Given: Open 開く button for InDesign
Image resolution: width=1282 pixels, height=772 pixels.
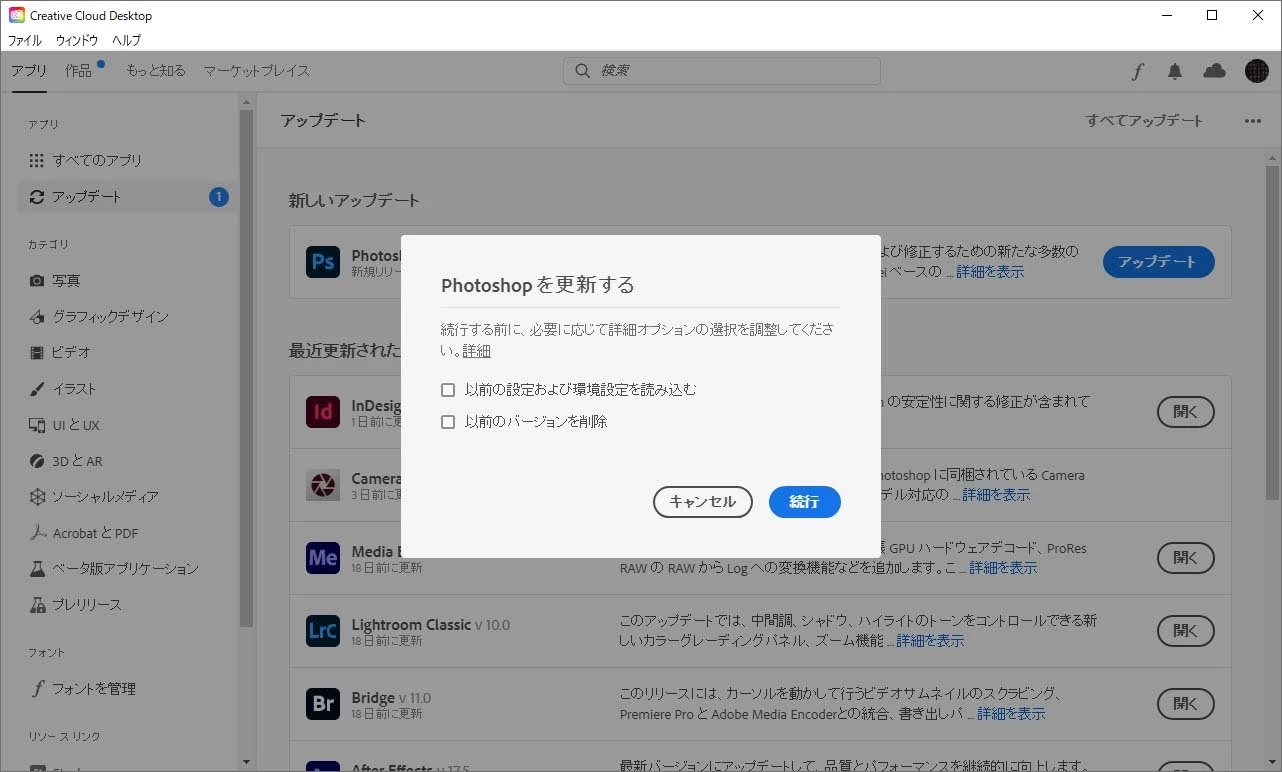Looking at the screenshot, I should (x=1186, y=412).
